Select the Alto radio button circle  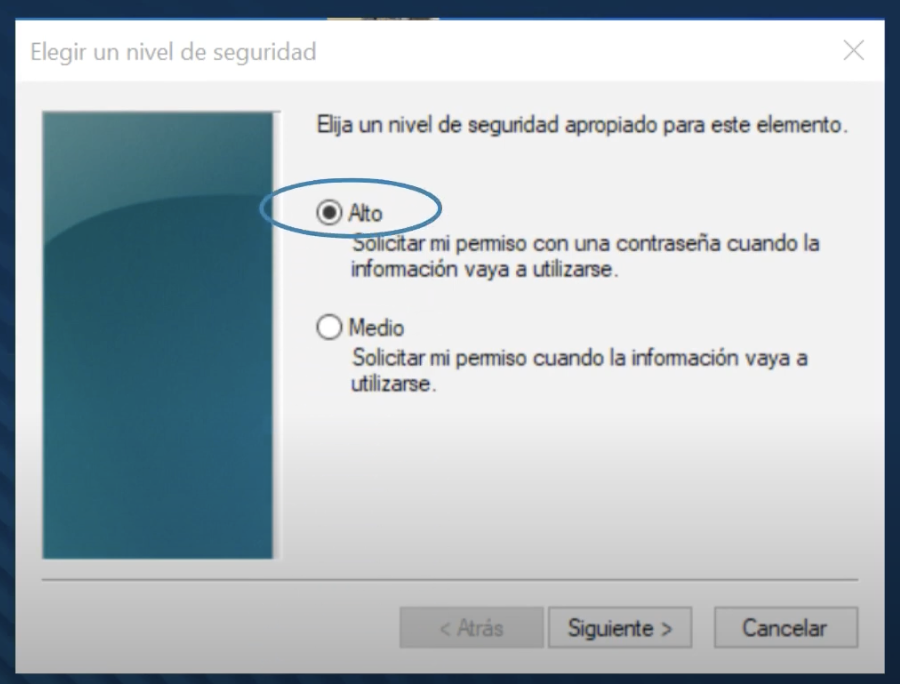point(329,212)
